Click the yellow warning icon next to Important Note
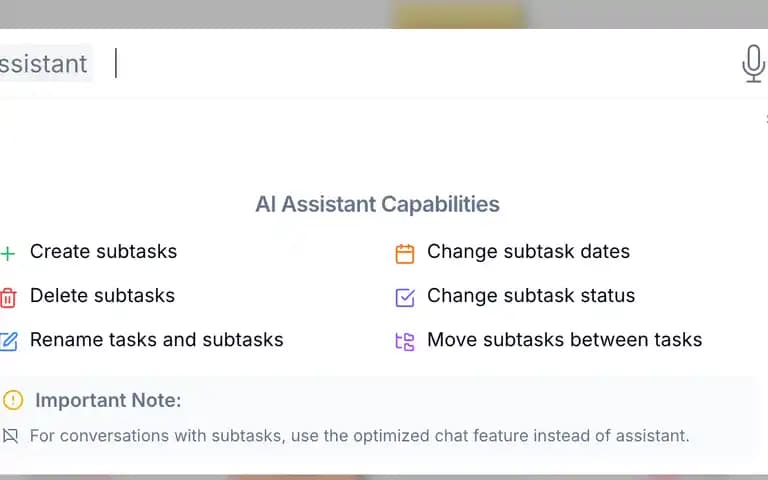Viewport: 768px width, 480px height. pos(13,400)
